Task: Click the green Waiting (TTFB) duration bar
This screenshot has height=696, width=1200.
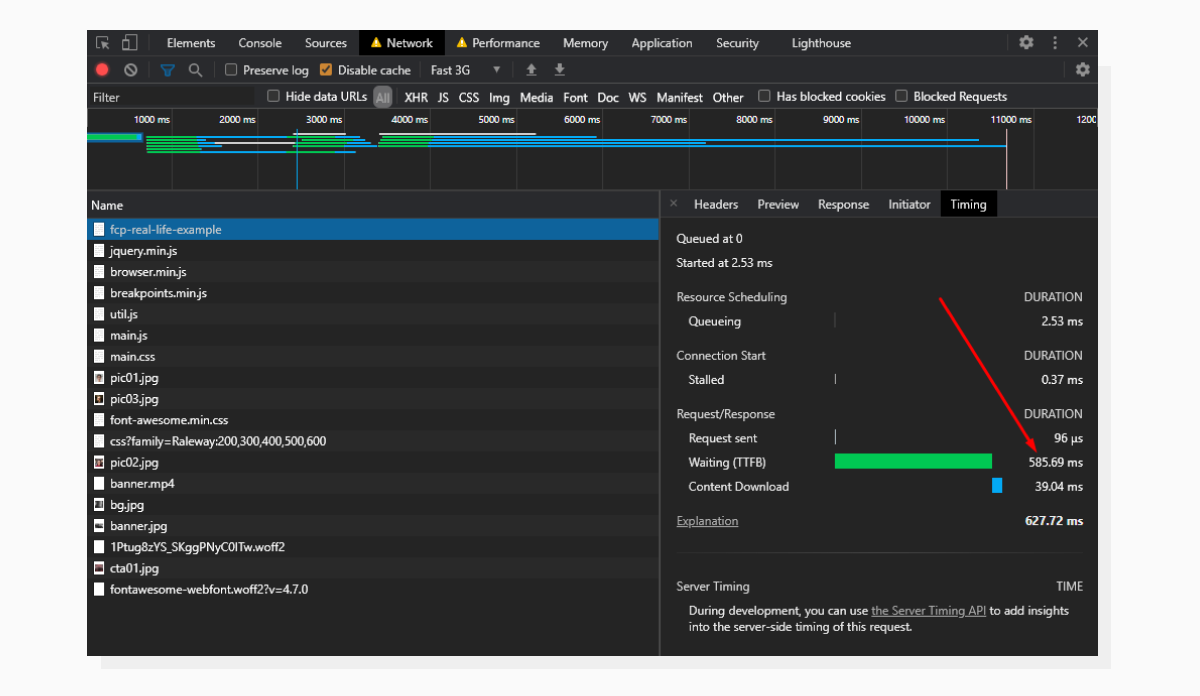Action: [913, 461]
